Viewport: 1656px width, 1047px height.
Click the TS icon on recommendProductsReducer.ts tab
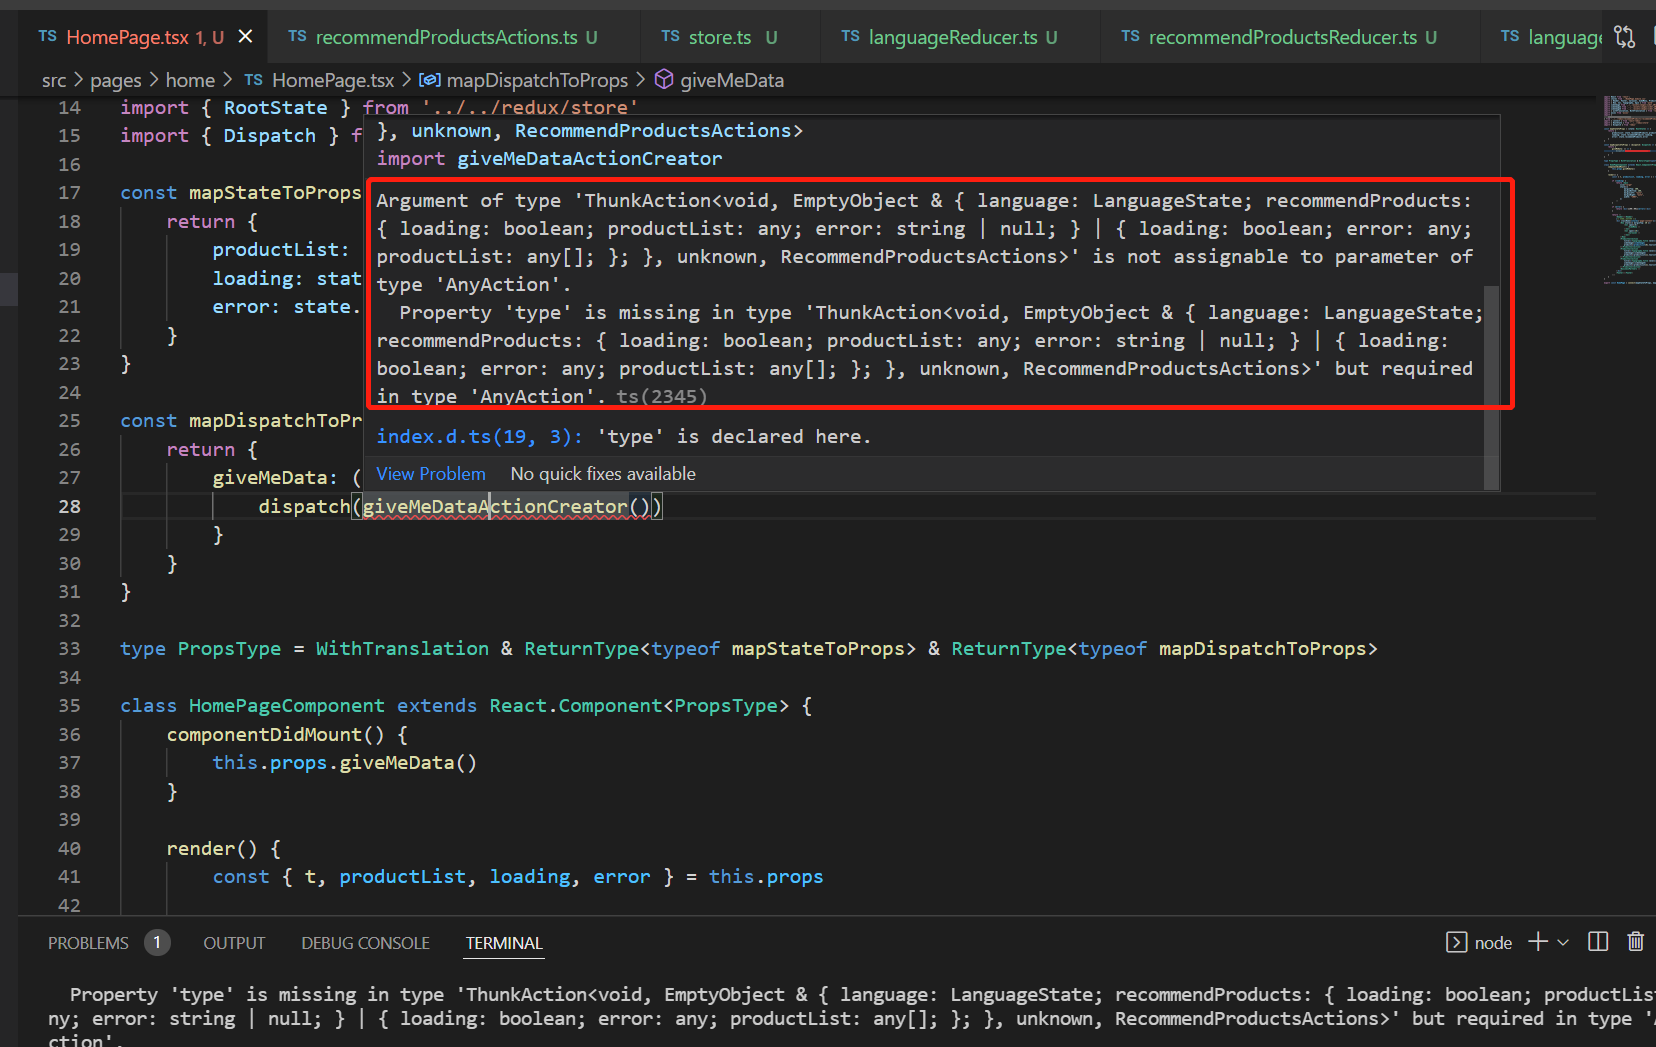tap(1130, 37)
